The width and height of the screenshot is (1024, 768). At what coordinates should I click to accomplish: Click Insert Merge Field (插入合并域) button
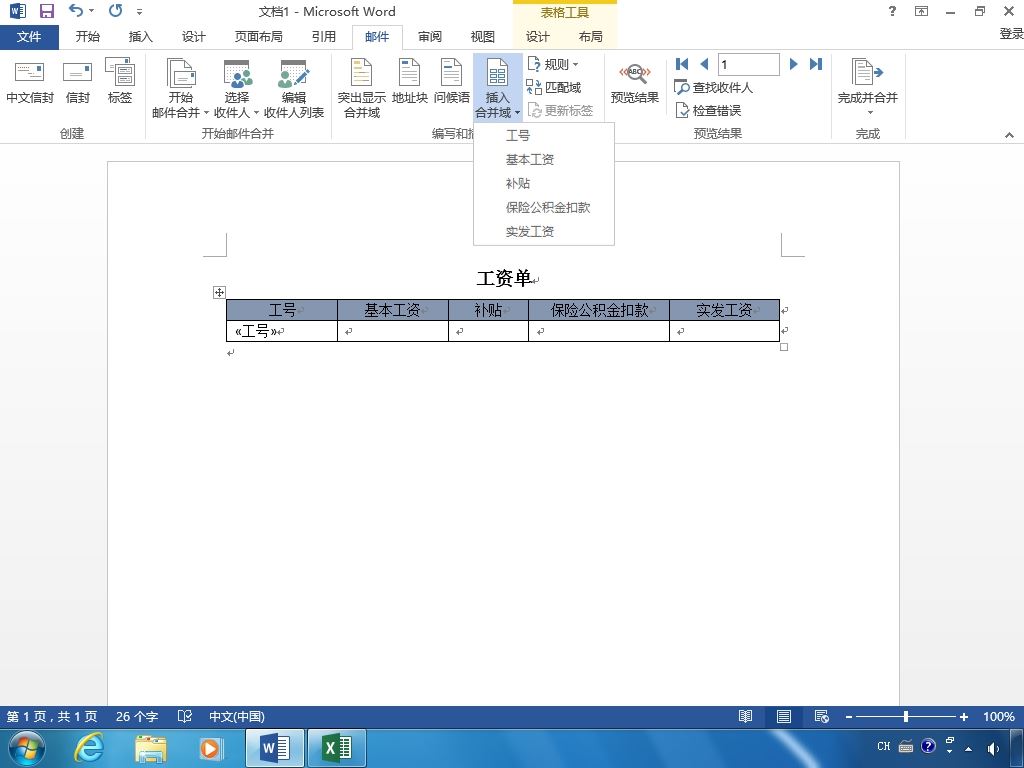point(497,88)
